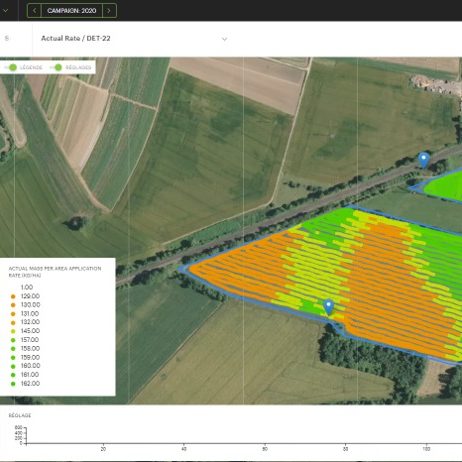Click legend value 158.00
Image resolution: width=462 pixels, height=462 pixels.
coord(30,348)
